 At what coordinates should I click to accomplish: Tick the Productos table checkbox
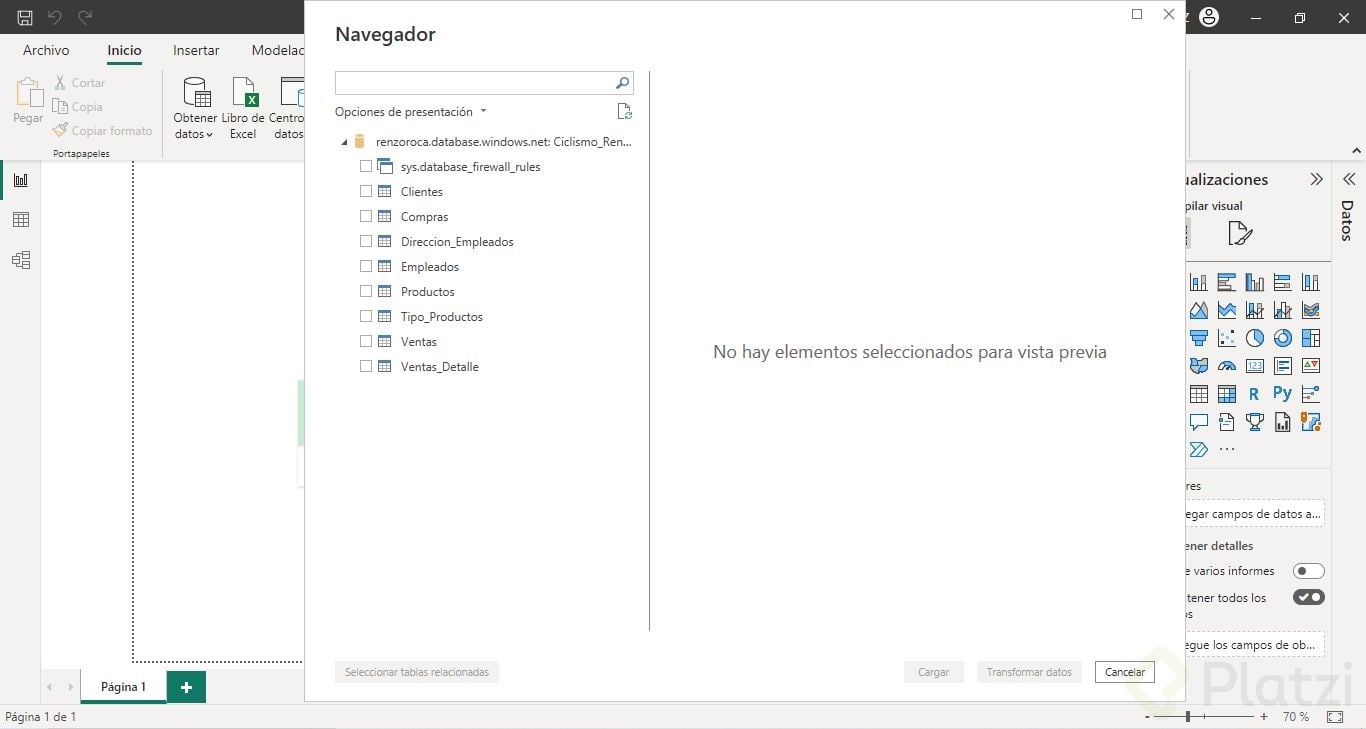tap(366, 291)
